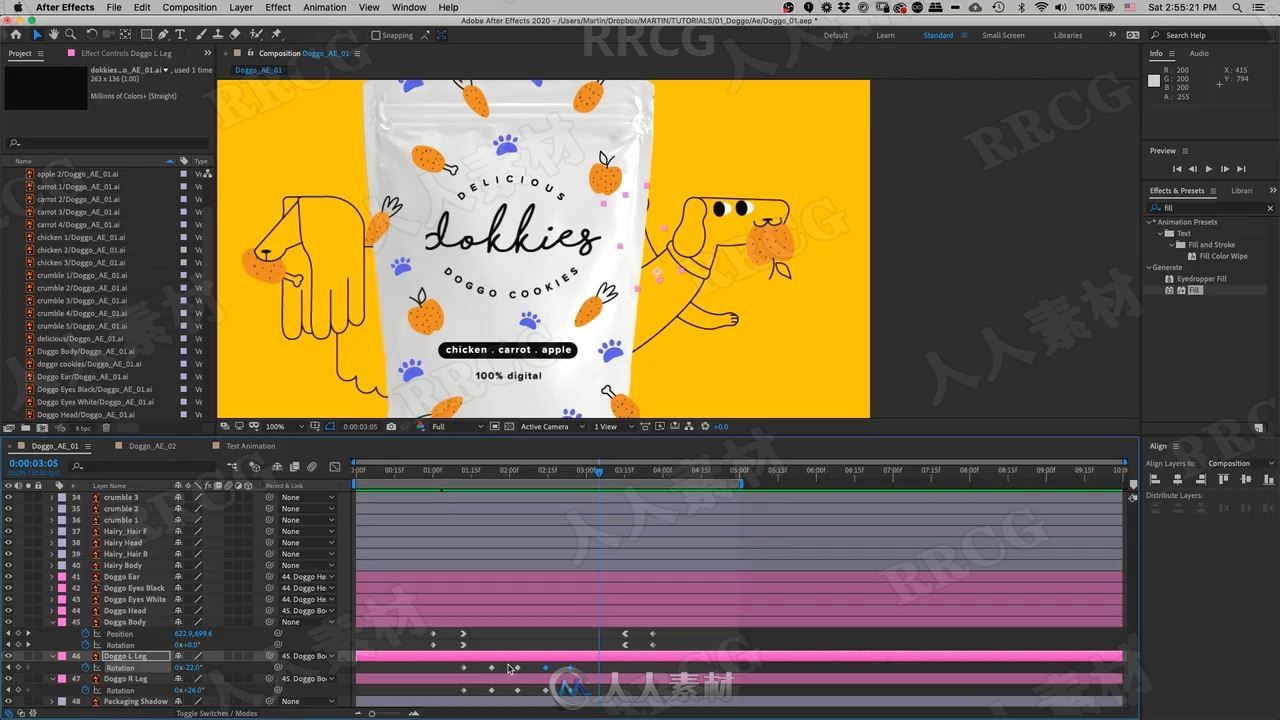
Task: Toggle Draft 3D icon in timeline
Action: [x=255, y=467]
